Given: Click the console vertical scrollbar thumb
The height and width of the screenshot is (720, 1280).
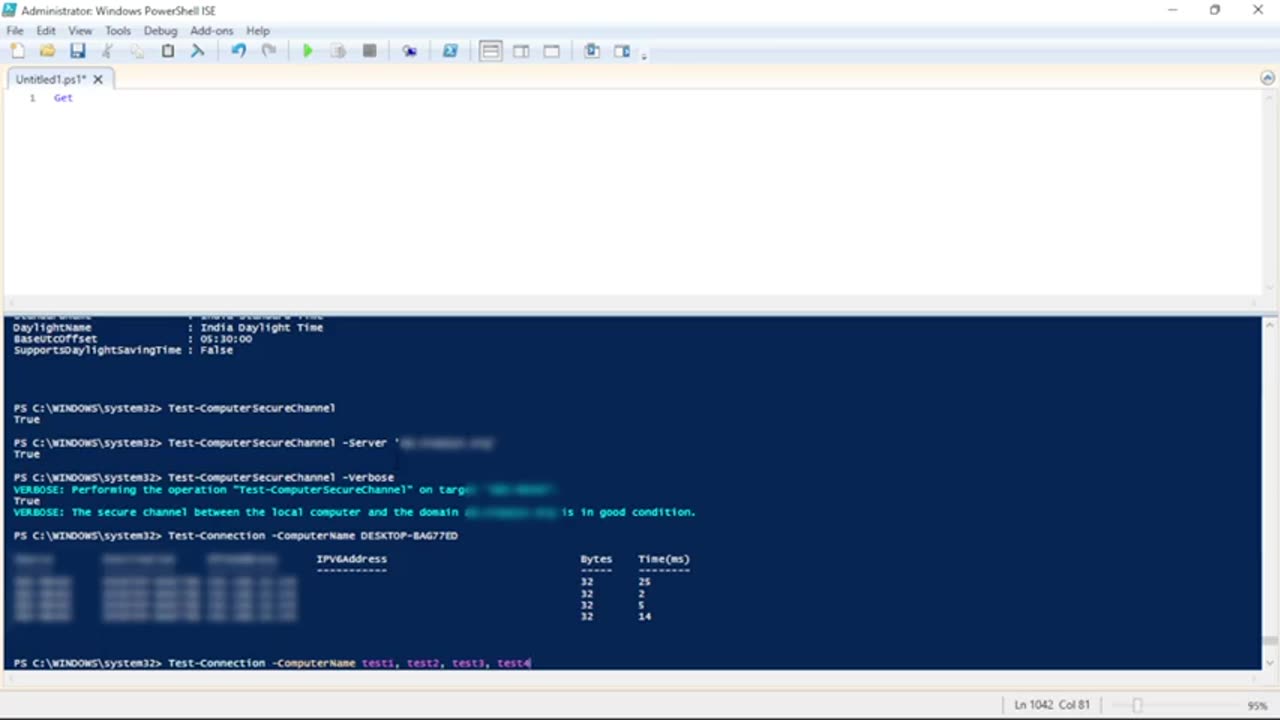Looking at the screenshot, I should [1270, 641].
